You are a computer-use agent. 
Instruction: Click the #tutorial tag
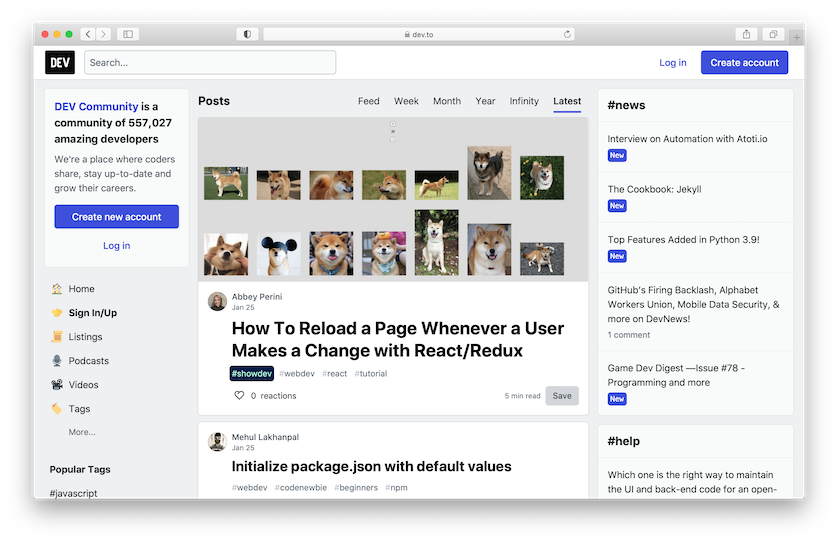[x=371, y=374]
